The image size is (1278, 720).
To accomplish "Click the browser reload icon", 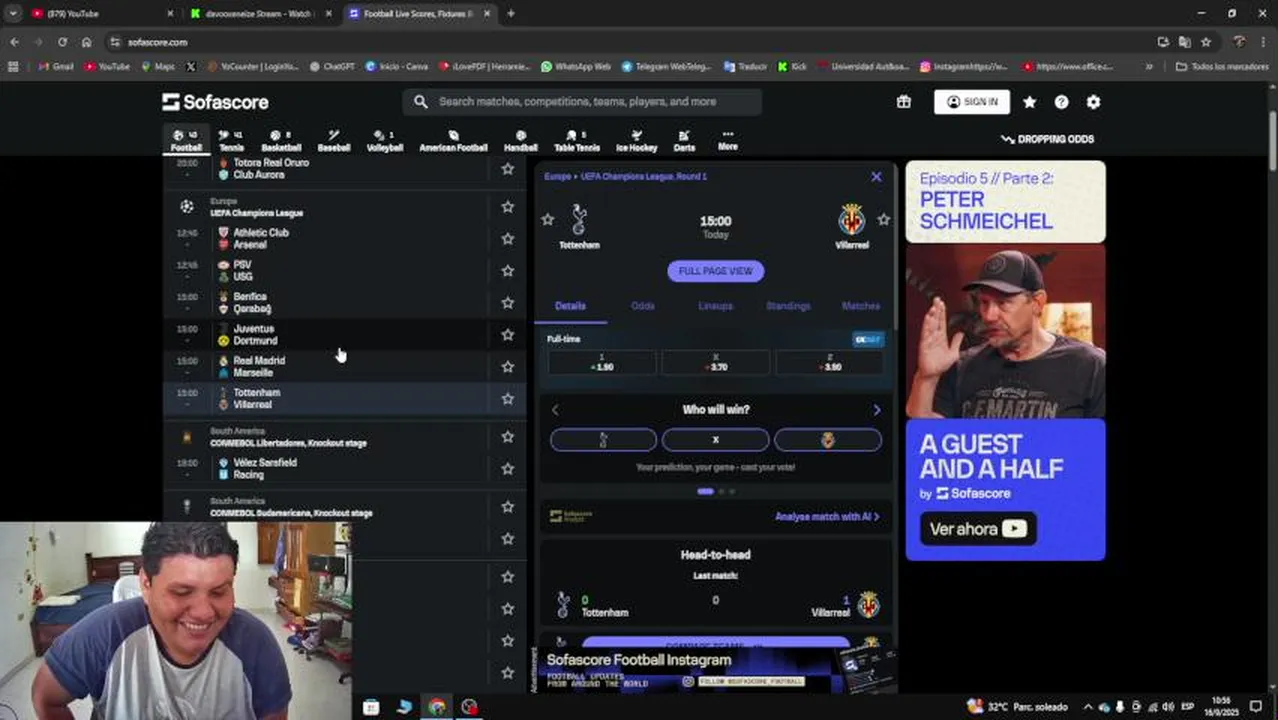I will (62, 42).
